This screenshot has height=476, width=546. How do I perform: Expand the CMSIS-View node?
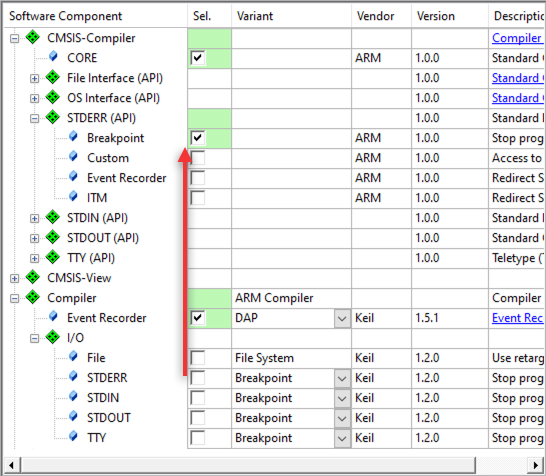click(14, 278)
